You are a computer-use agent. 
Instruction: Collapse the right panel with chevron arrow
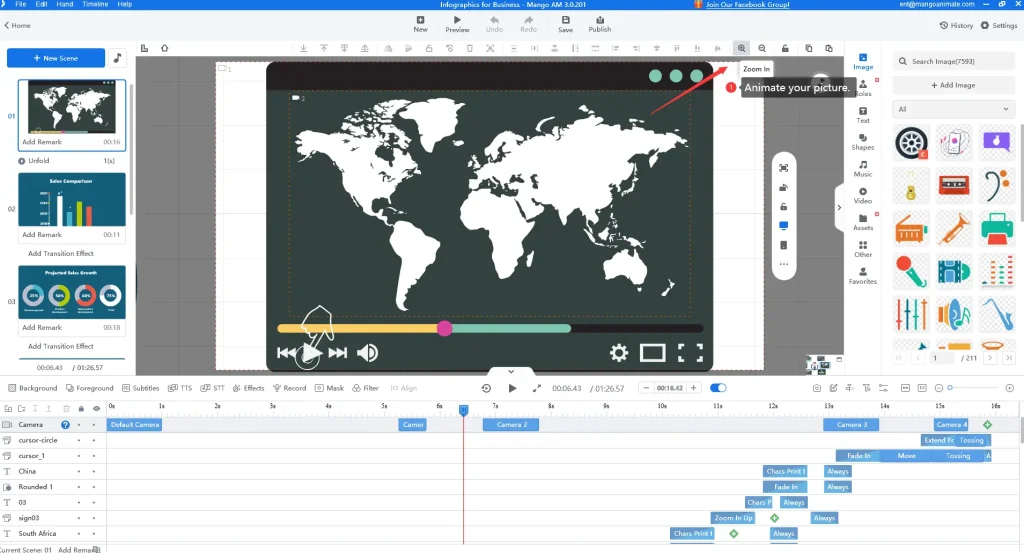pos(839,207)
